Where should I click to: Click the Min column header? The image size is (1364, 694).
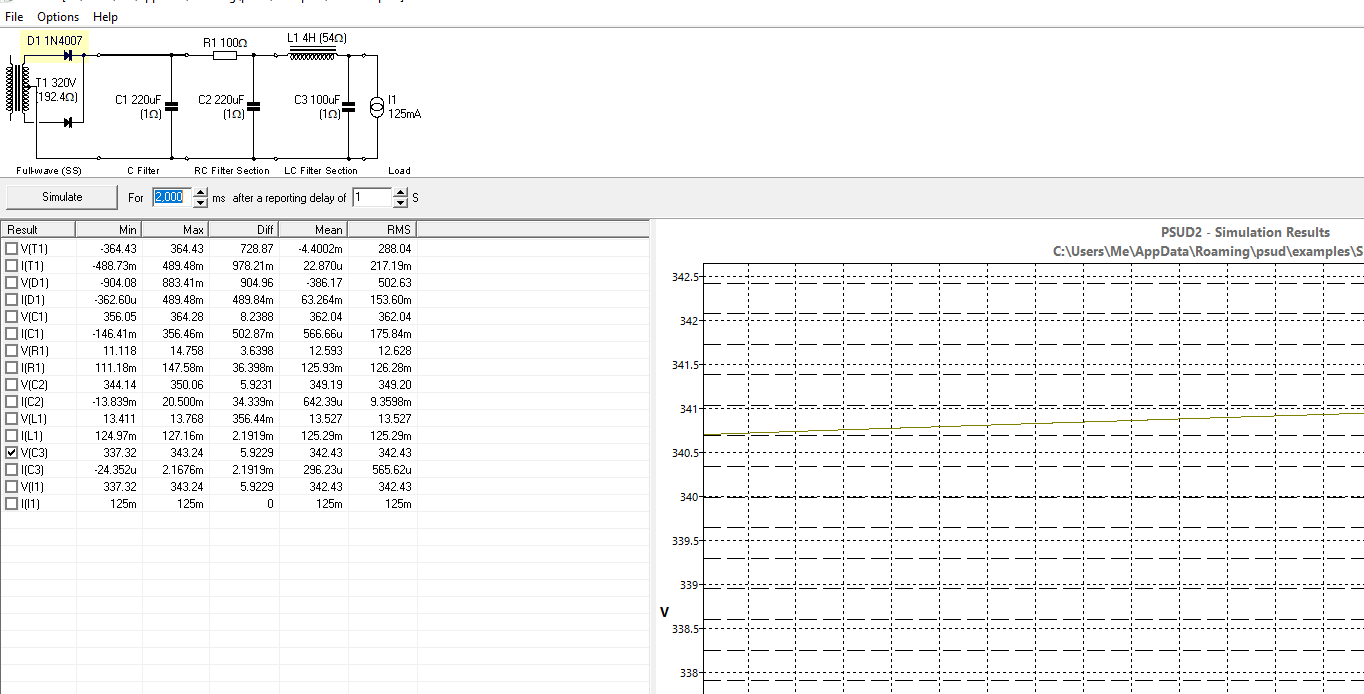click(109, 229)
